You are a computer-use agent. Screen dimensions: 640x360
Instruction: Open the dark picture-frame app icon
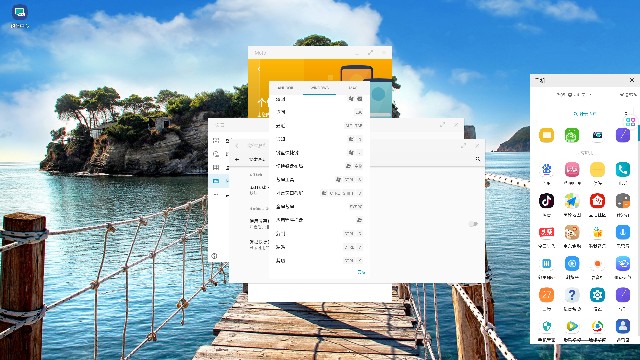tap(597, 135)
